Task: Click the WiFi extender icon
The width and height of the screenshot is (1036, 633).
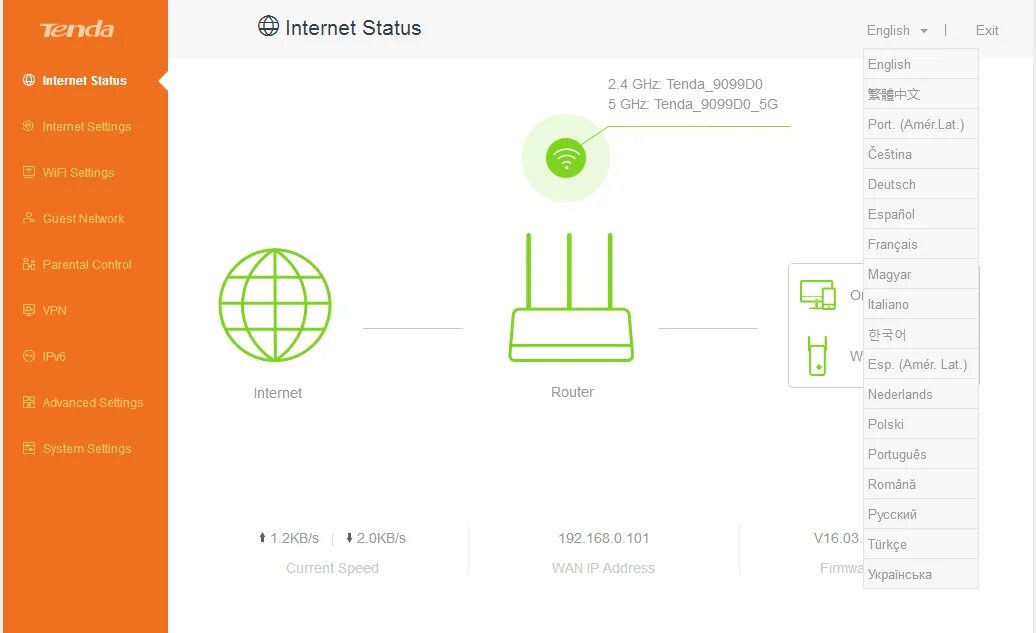Action: click(x=817, y=355)
